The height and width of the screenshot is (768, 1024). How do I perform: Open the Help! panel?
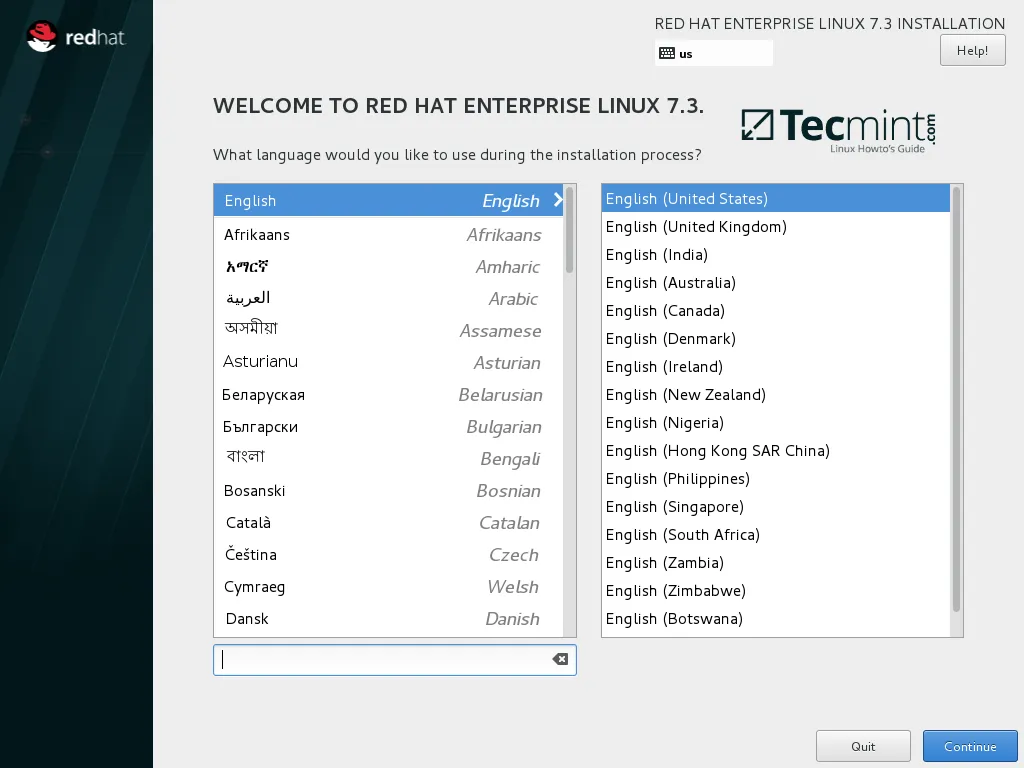pos(971,49)
